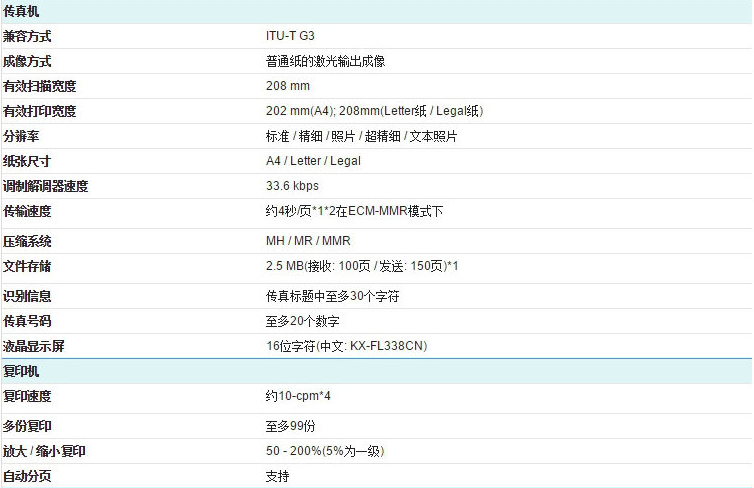Click the 传真机 section header
This screenshot has height=488, width=754.
pyautogui.click(x=22, y=11)
